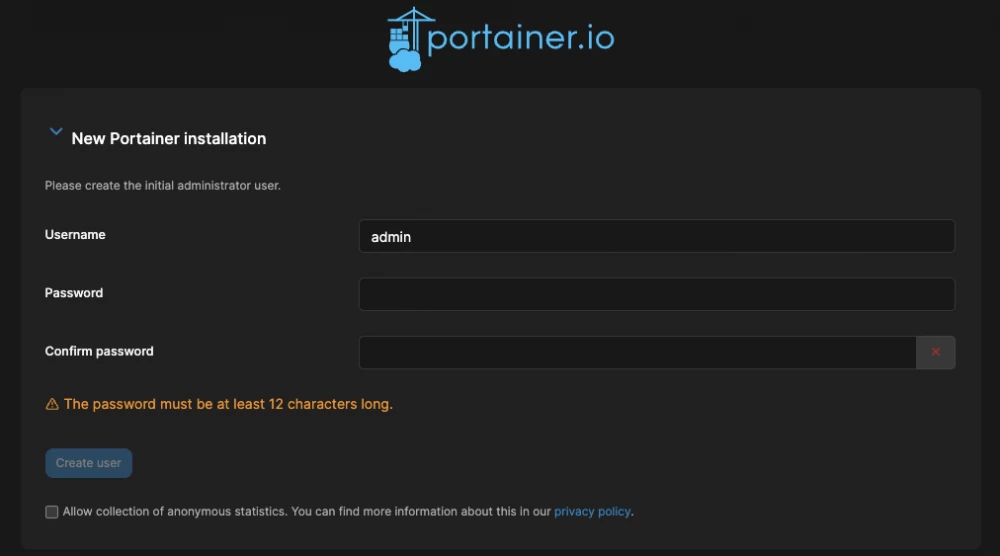Click the '12 characters long' warning message
The image size is (1000, 556).
click(x=228, y=404)
